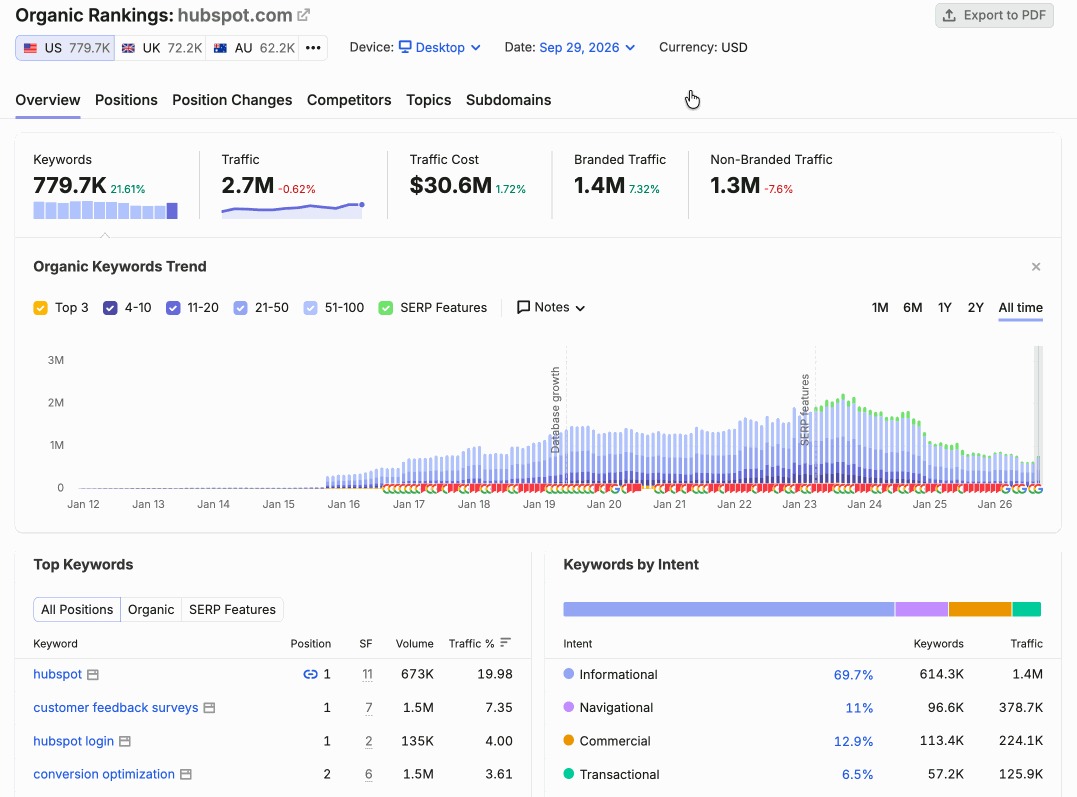
Task: Close the Organic Keywords Trend panel
Action: pyautogui.click(x=1036, y=267)
